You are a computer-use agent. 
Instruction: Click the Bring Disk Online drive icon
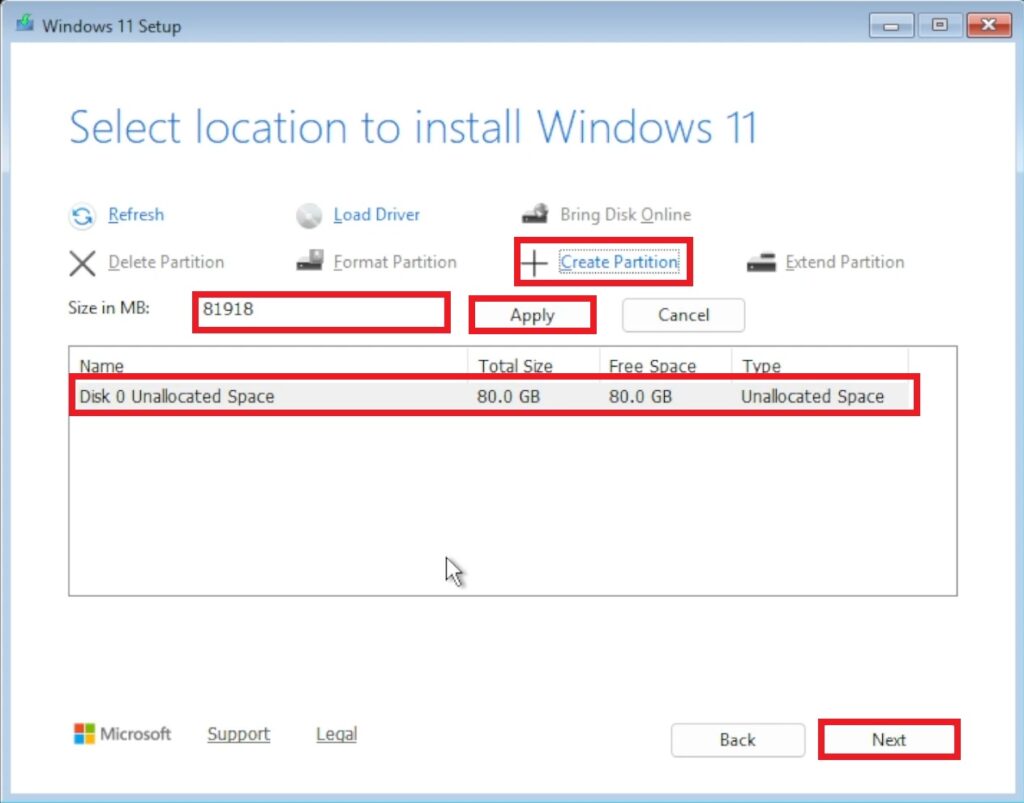[535, 214]
